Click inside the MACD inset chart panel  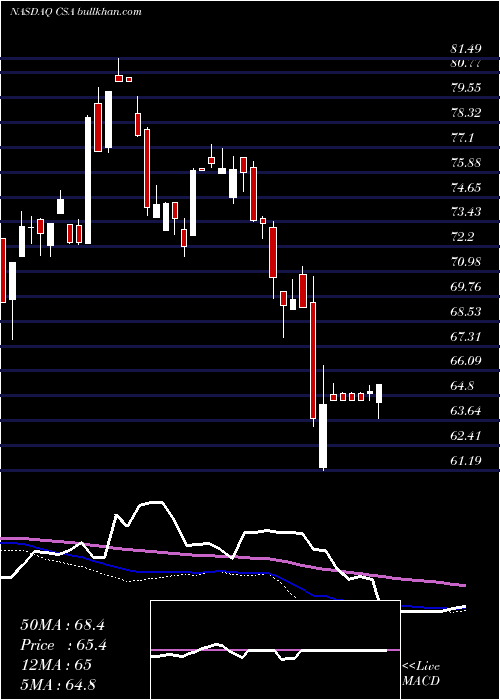pos(275,650)
